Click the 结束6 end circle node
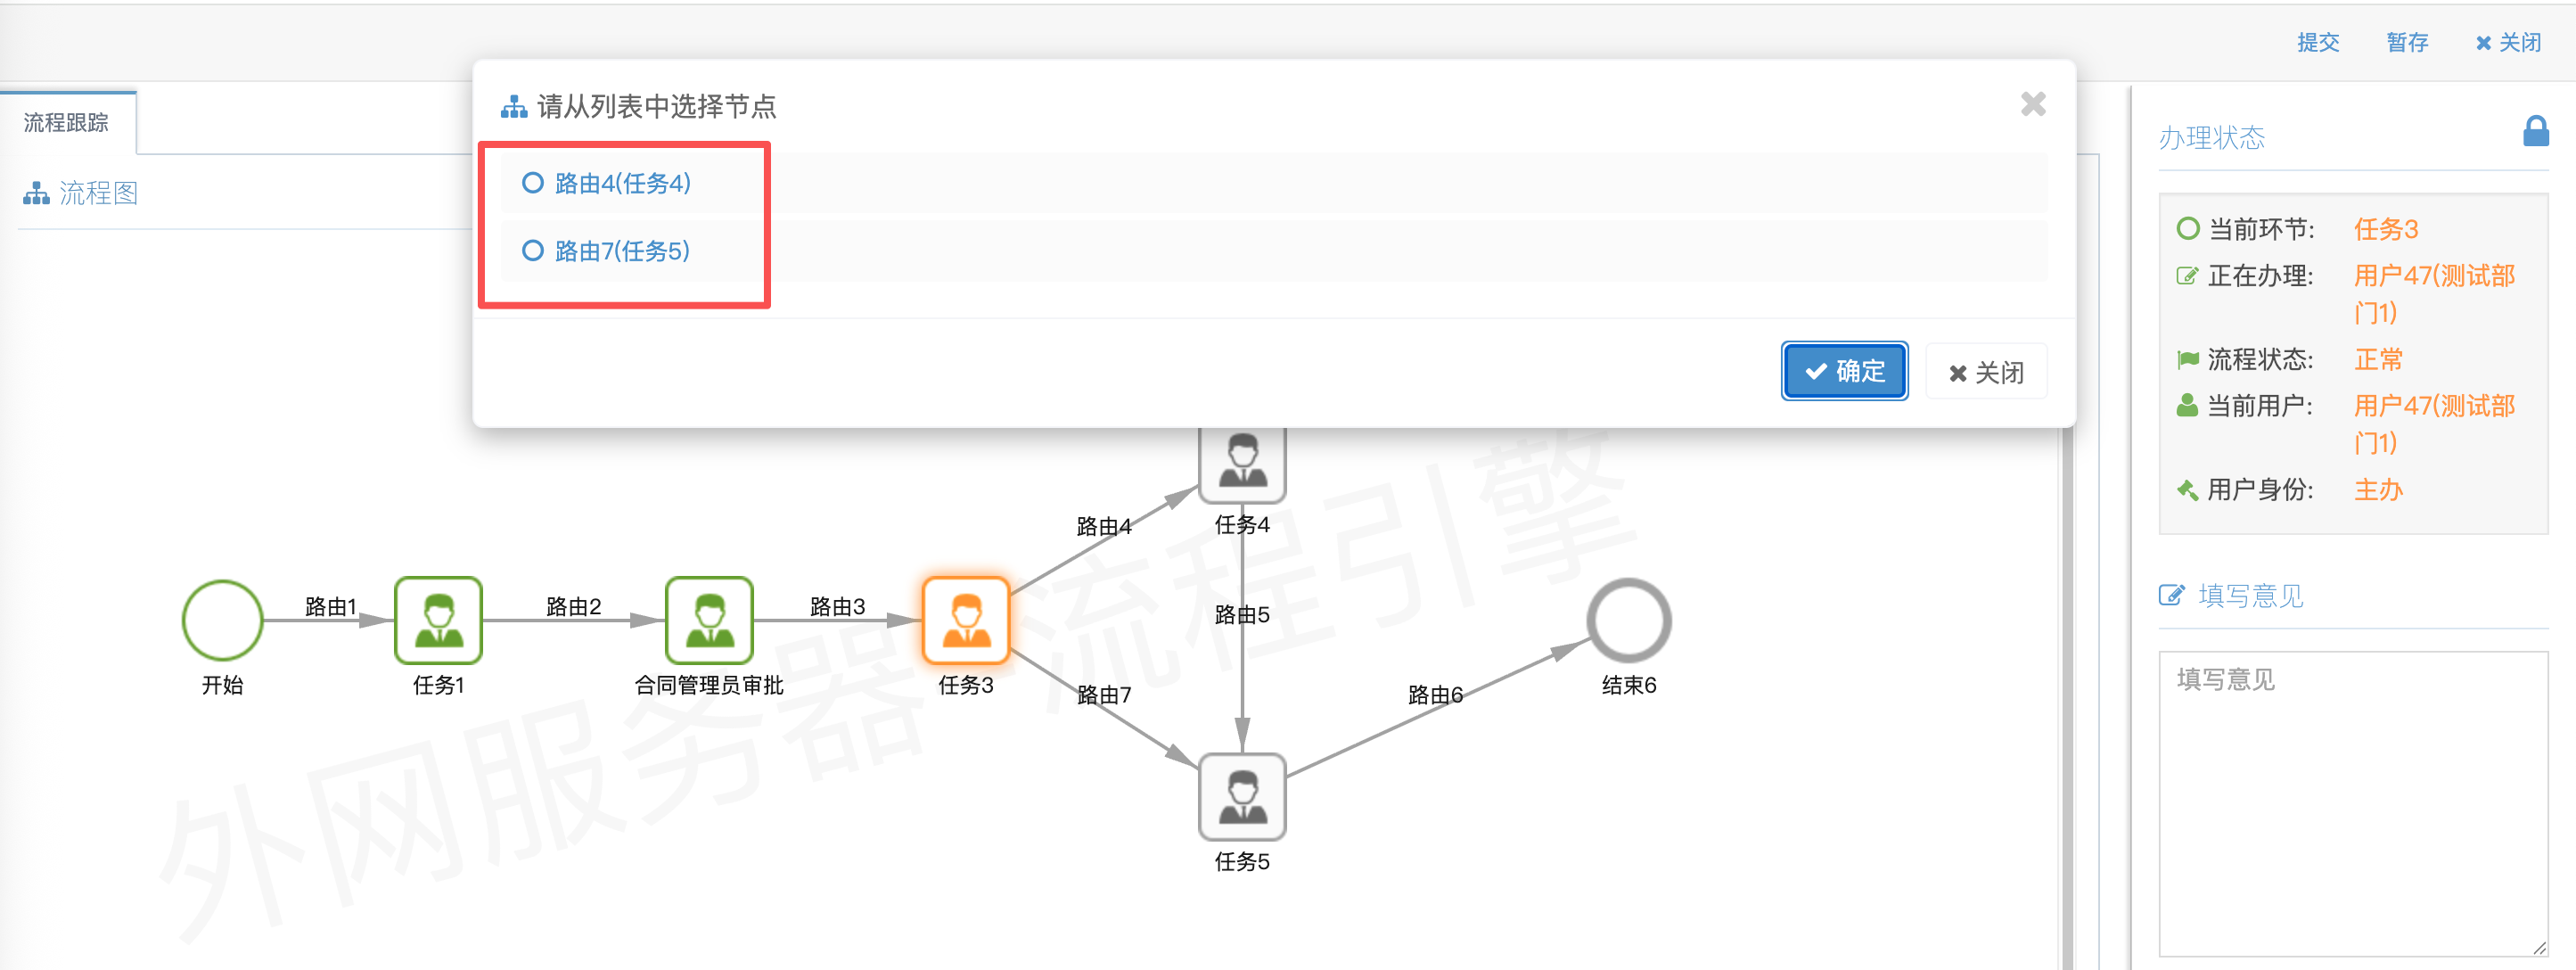Screen dimensions: 2576x970 pos(1629,620)
